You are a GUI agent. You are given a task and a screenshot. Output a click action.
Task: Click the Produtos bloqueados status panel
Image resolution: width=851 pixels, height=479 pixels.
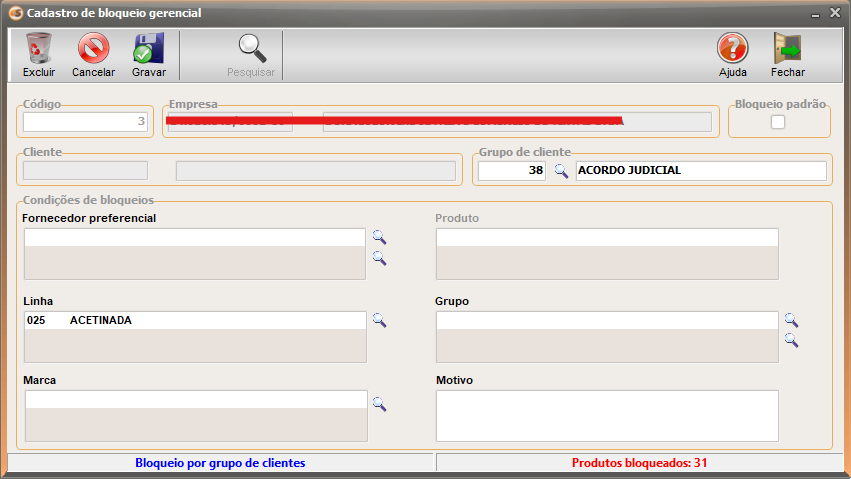[639, 463]
